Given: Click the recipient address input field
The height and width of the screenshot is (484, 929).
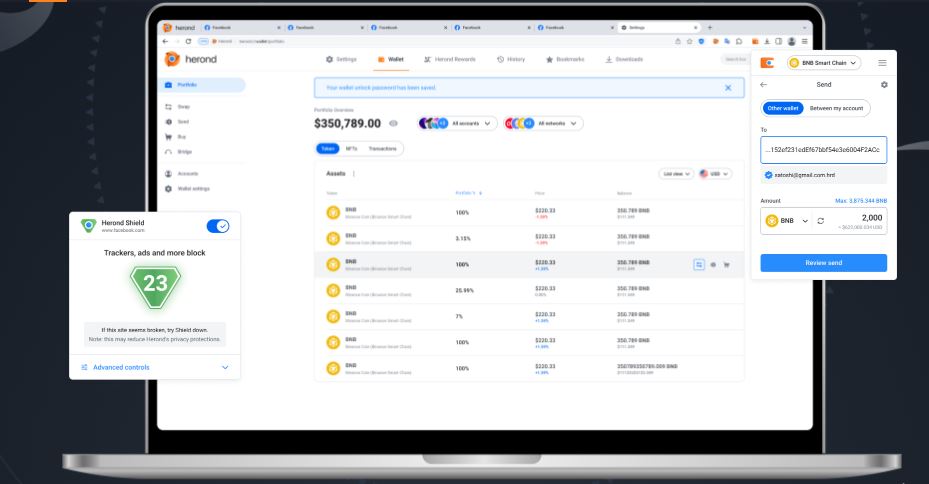Looking at the screenshot, I should pyautogui.click(x=823, y=150).
